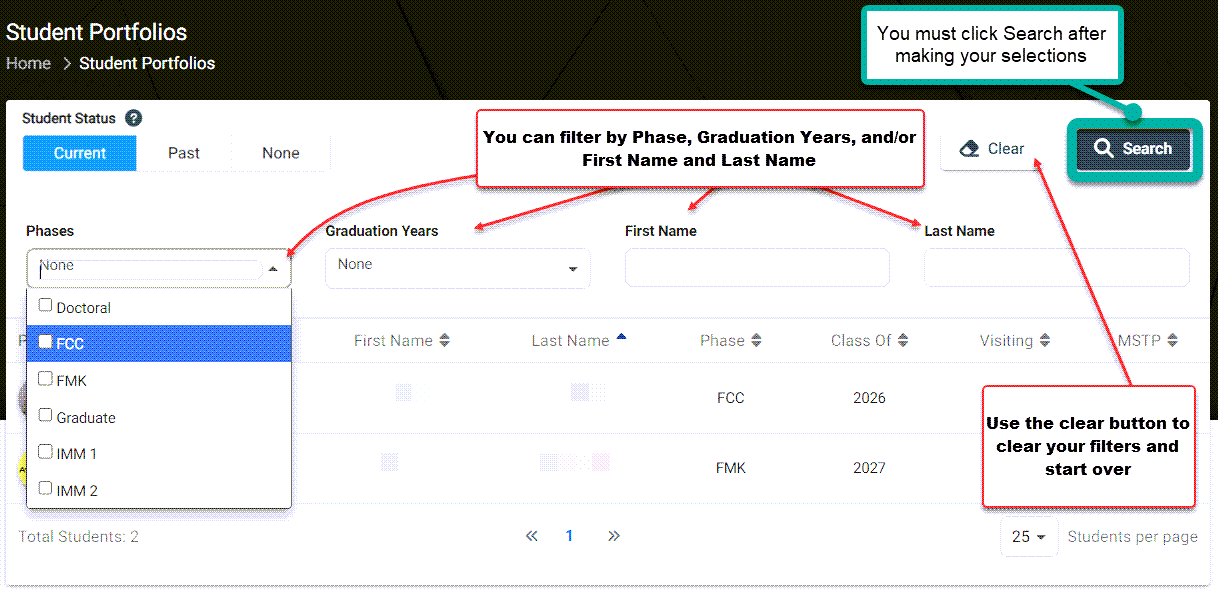Collapse the Phases dropdown

pos(273,269)
